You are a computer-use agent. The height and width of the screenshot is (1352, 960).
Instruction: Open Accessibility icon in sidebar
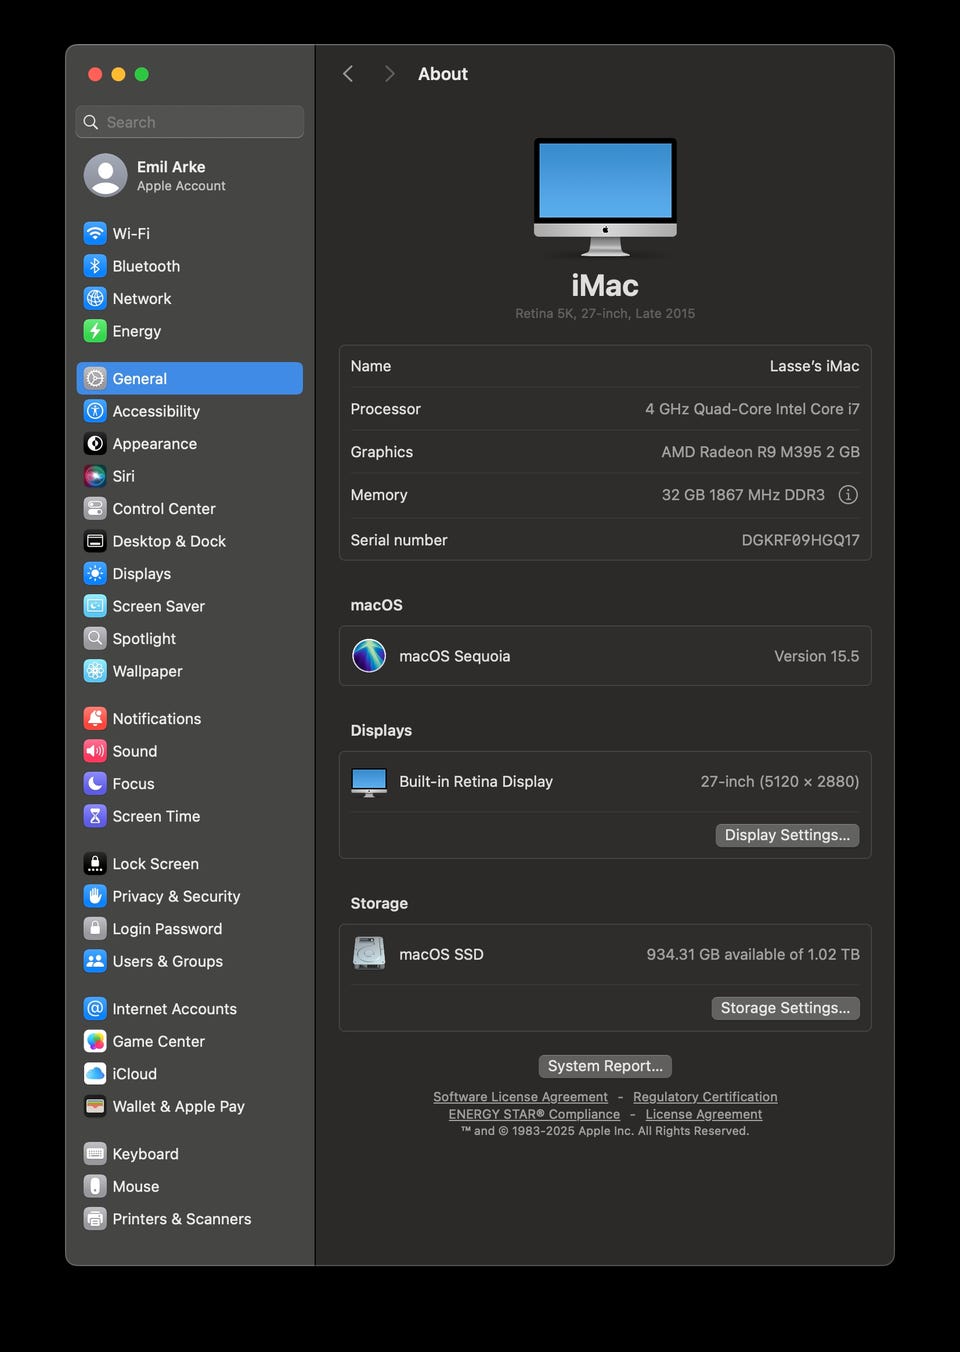[x=95, y=411]
